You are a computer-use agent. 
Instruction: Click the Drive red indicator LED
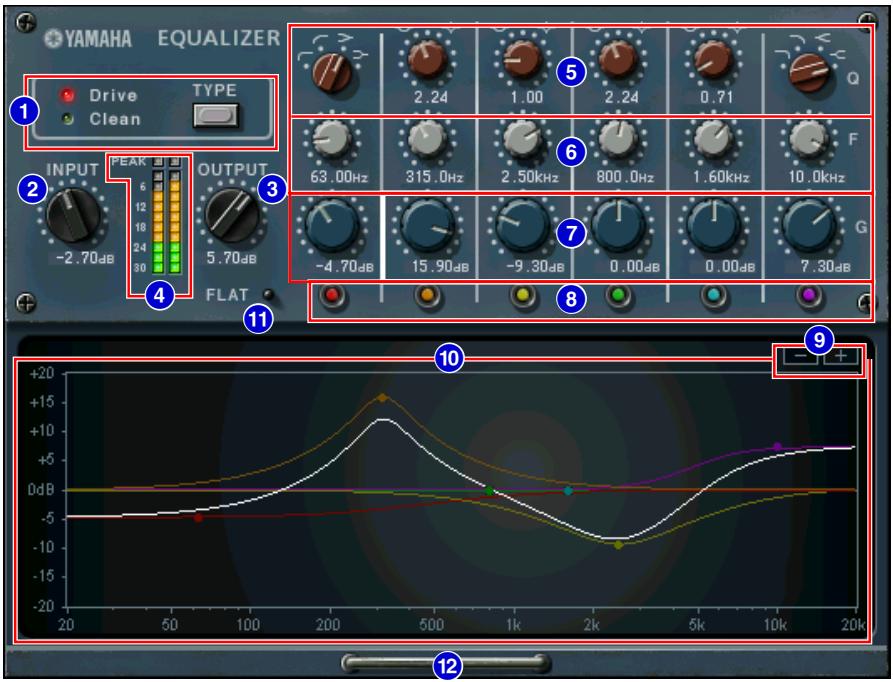(x=68, y=95)
